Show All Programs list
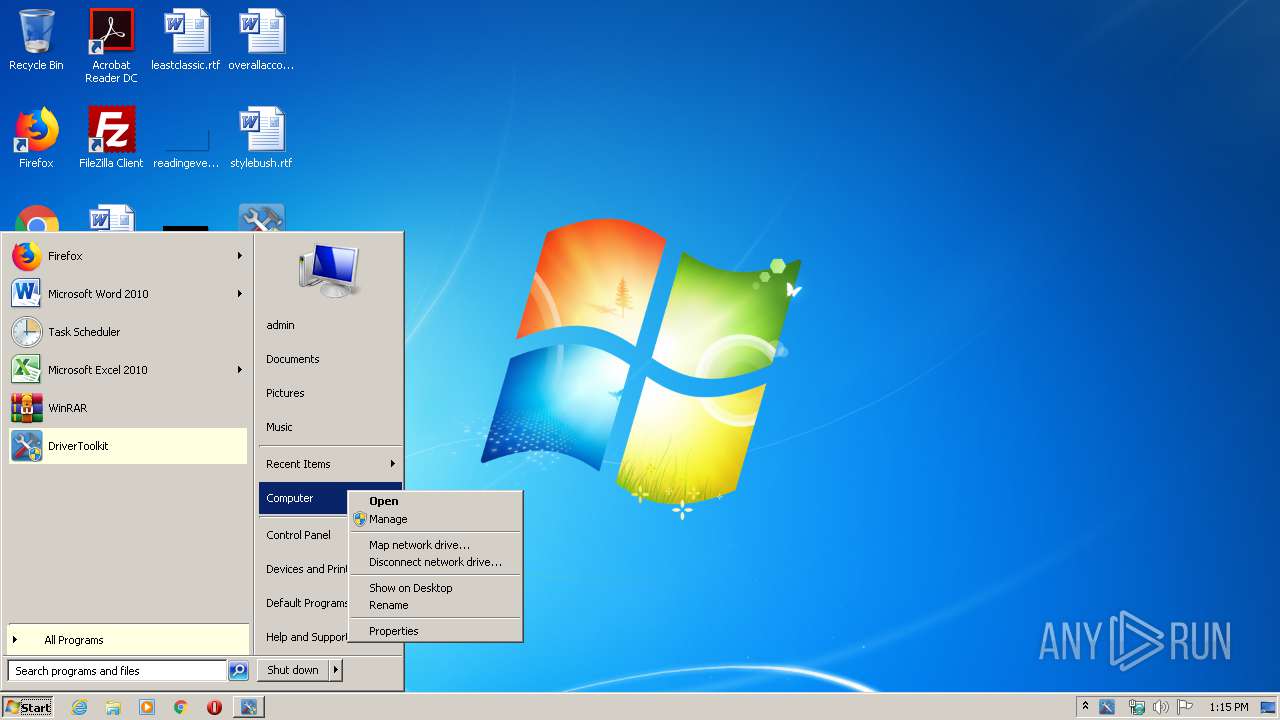Viewport: 1280px width, 720px height. (x=127, y=640)
